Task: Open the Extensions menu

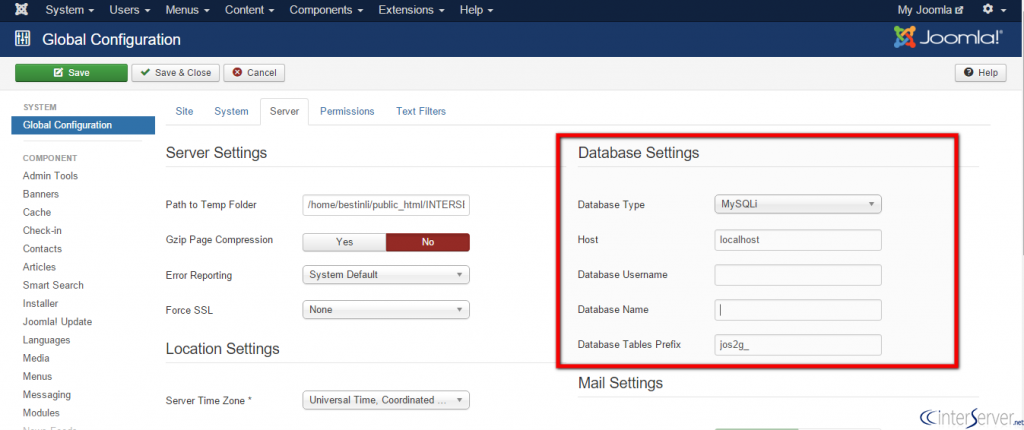Action: coord(411,10)
